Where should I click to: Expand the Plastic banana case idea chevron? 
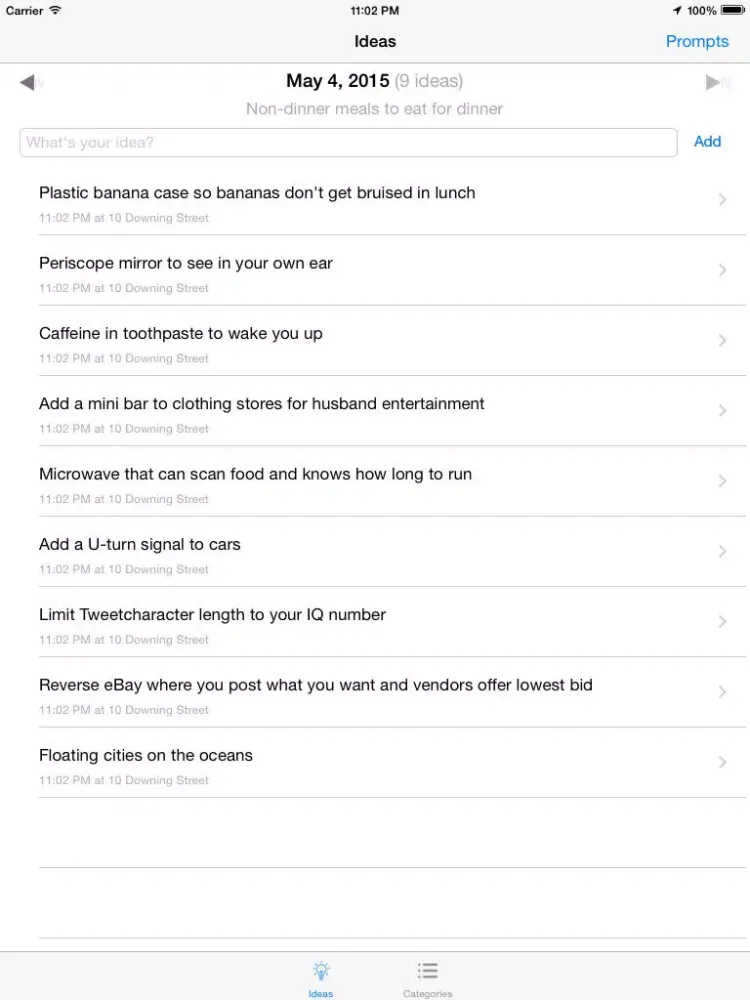(x=722, y=200)
